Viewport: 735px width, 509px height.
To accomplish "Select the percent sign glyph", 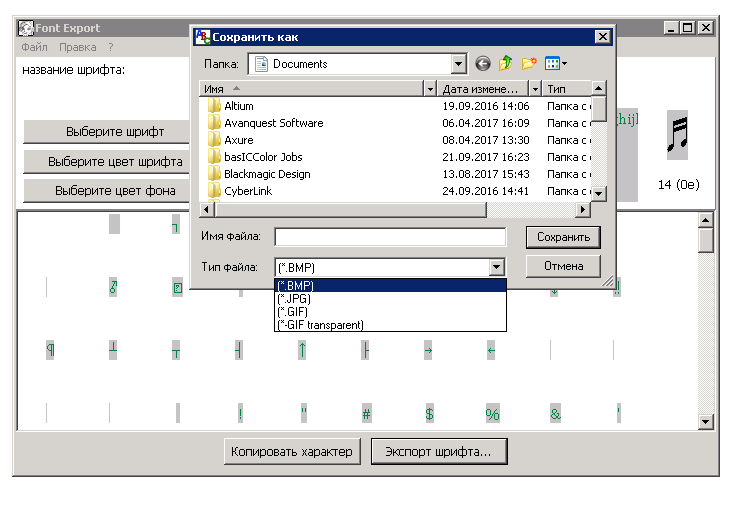I will coord(492,413).
